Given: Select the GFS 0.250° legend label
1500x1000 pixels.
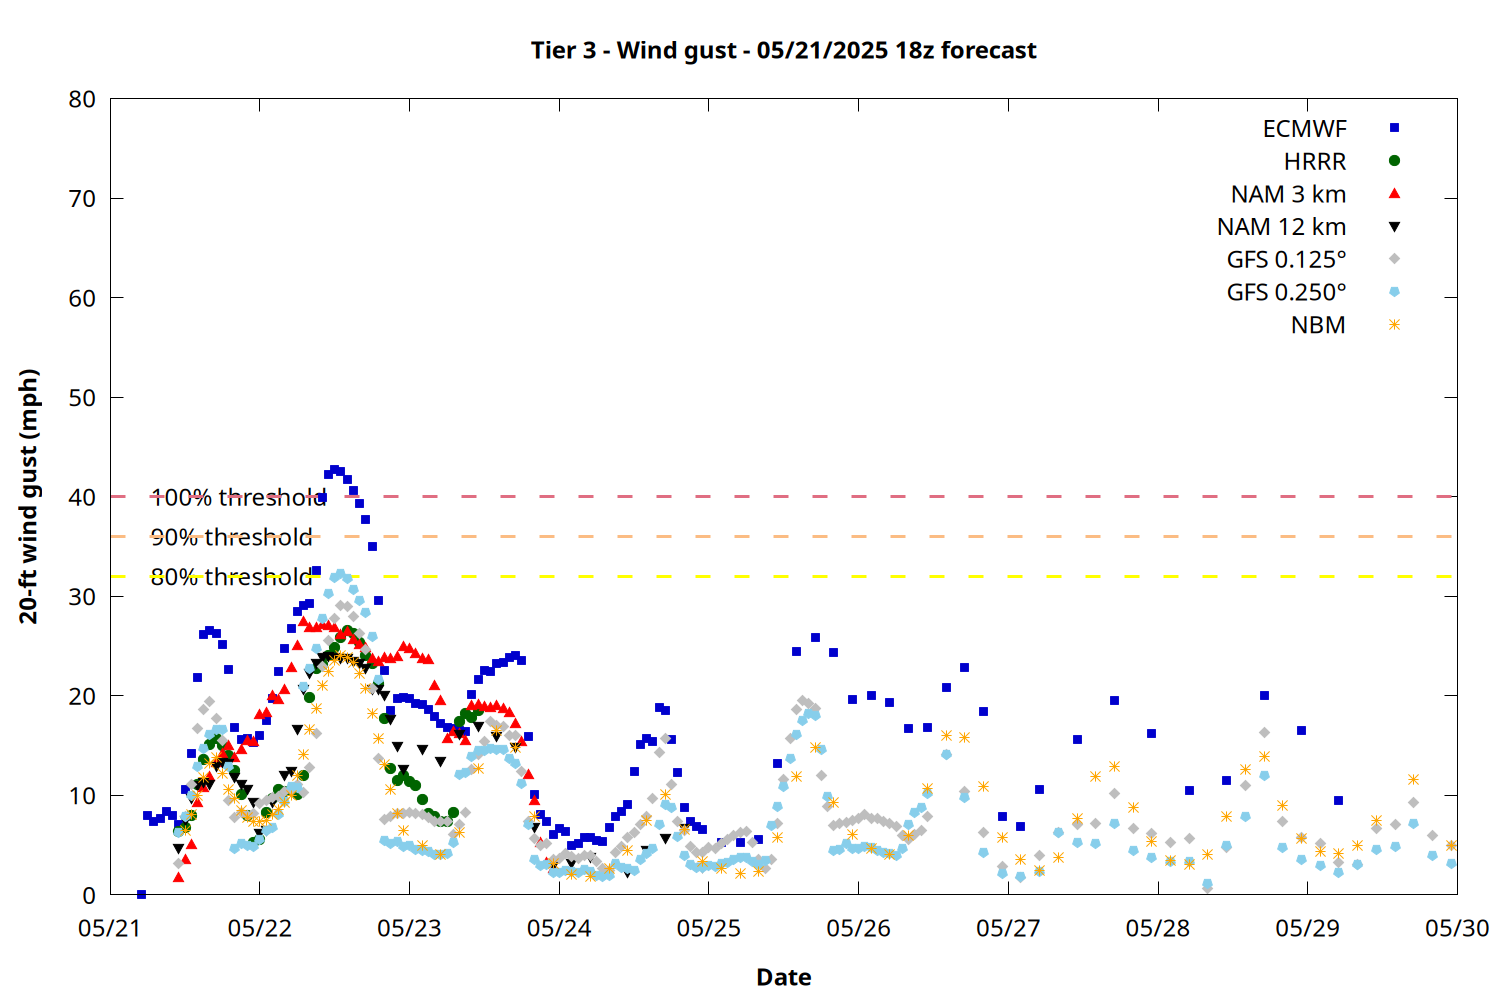Looking at the screenshot, I should click(1286, 293).
